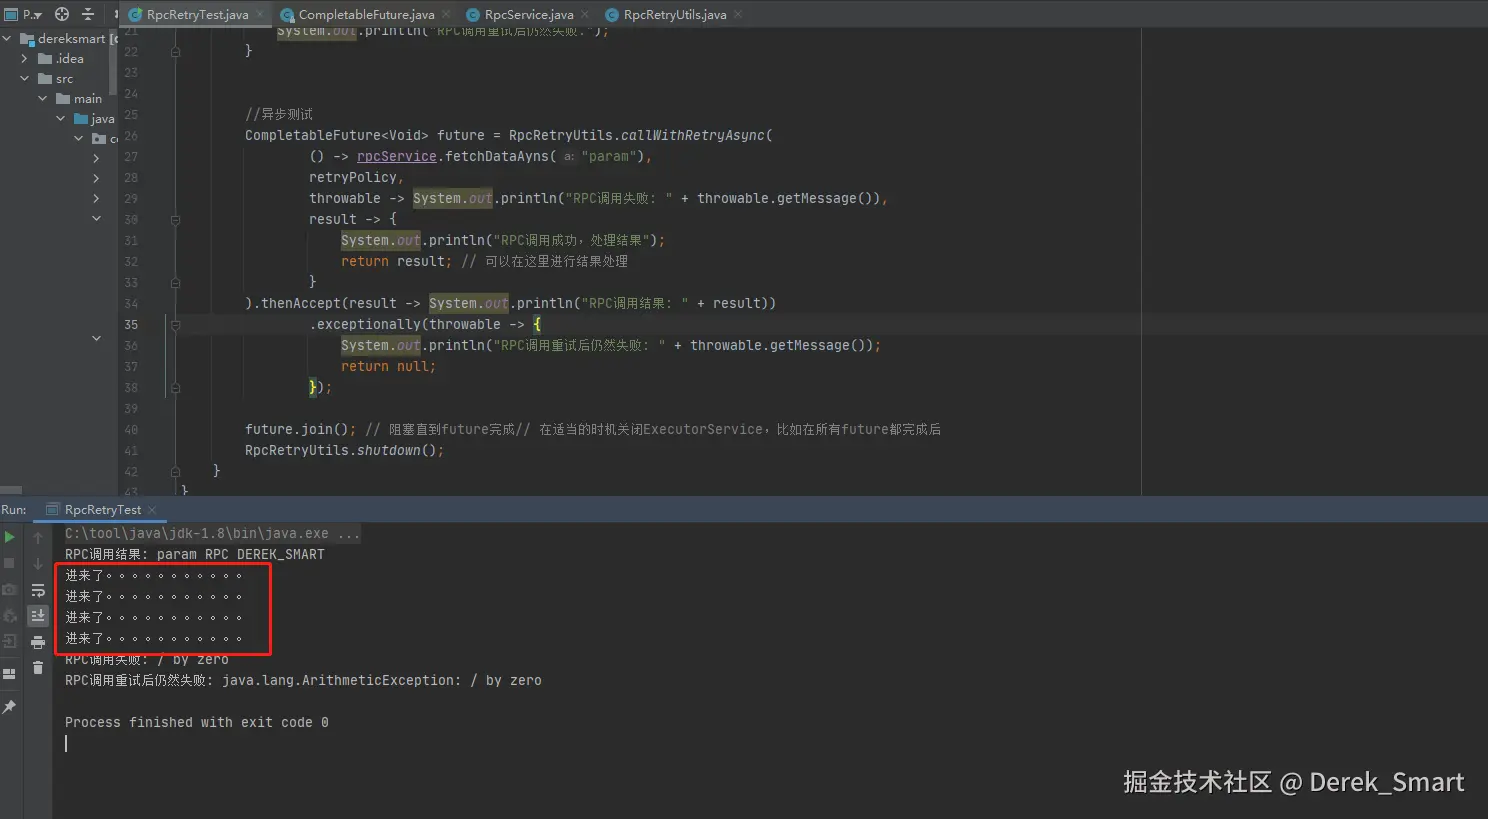The height and width of the screenshot is (819, 1488).
Task: Click the src folder icon in project tree
Action: pos(45,79)
